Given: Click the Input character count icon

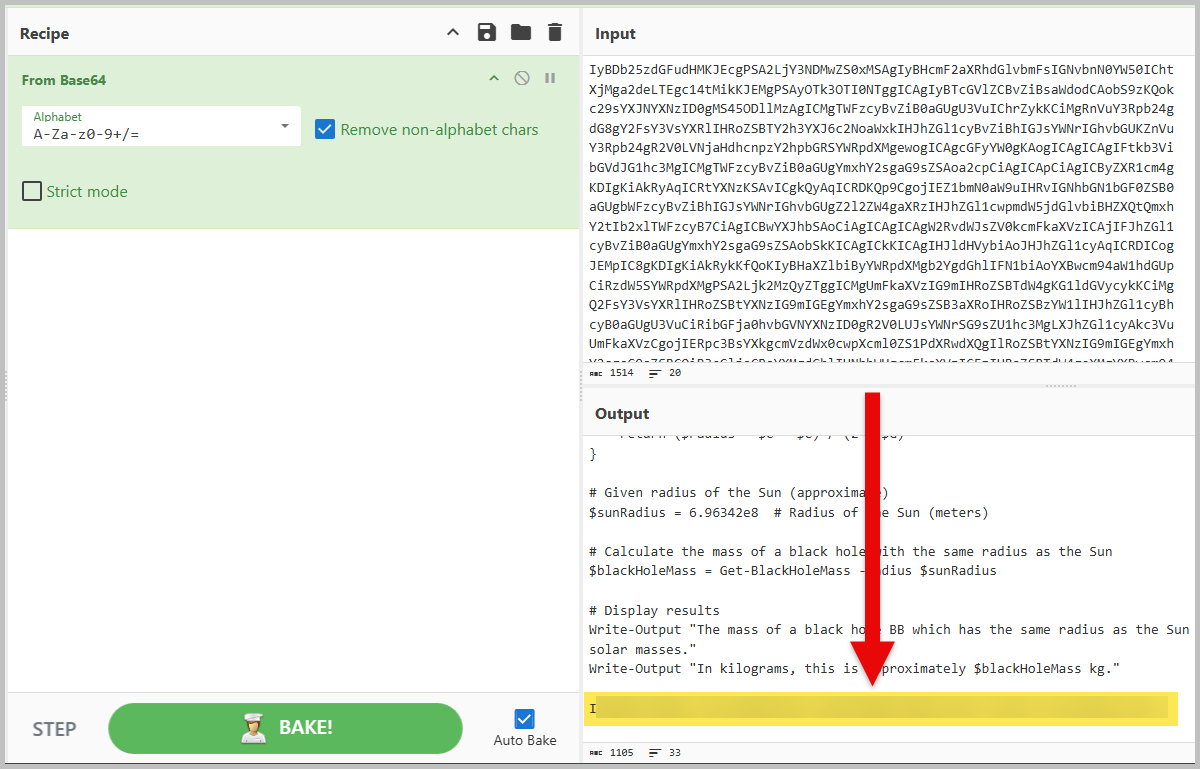Looking at the screenshot, I should [596, 373].
